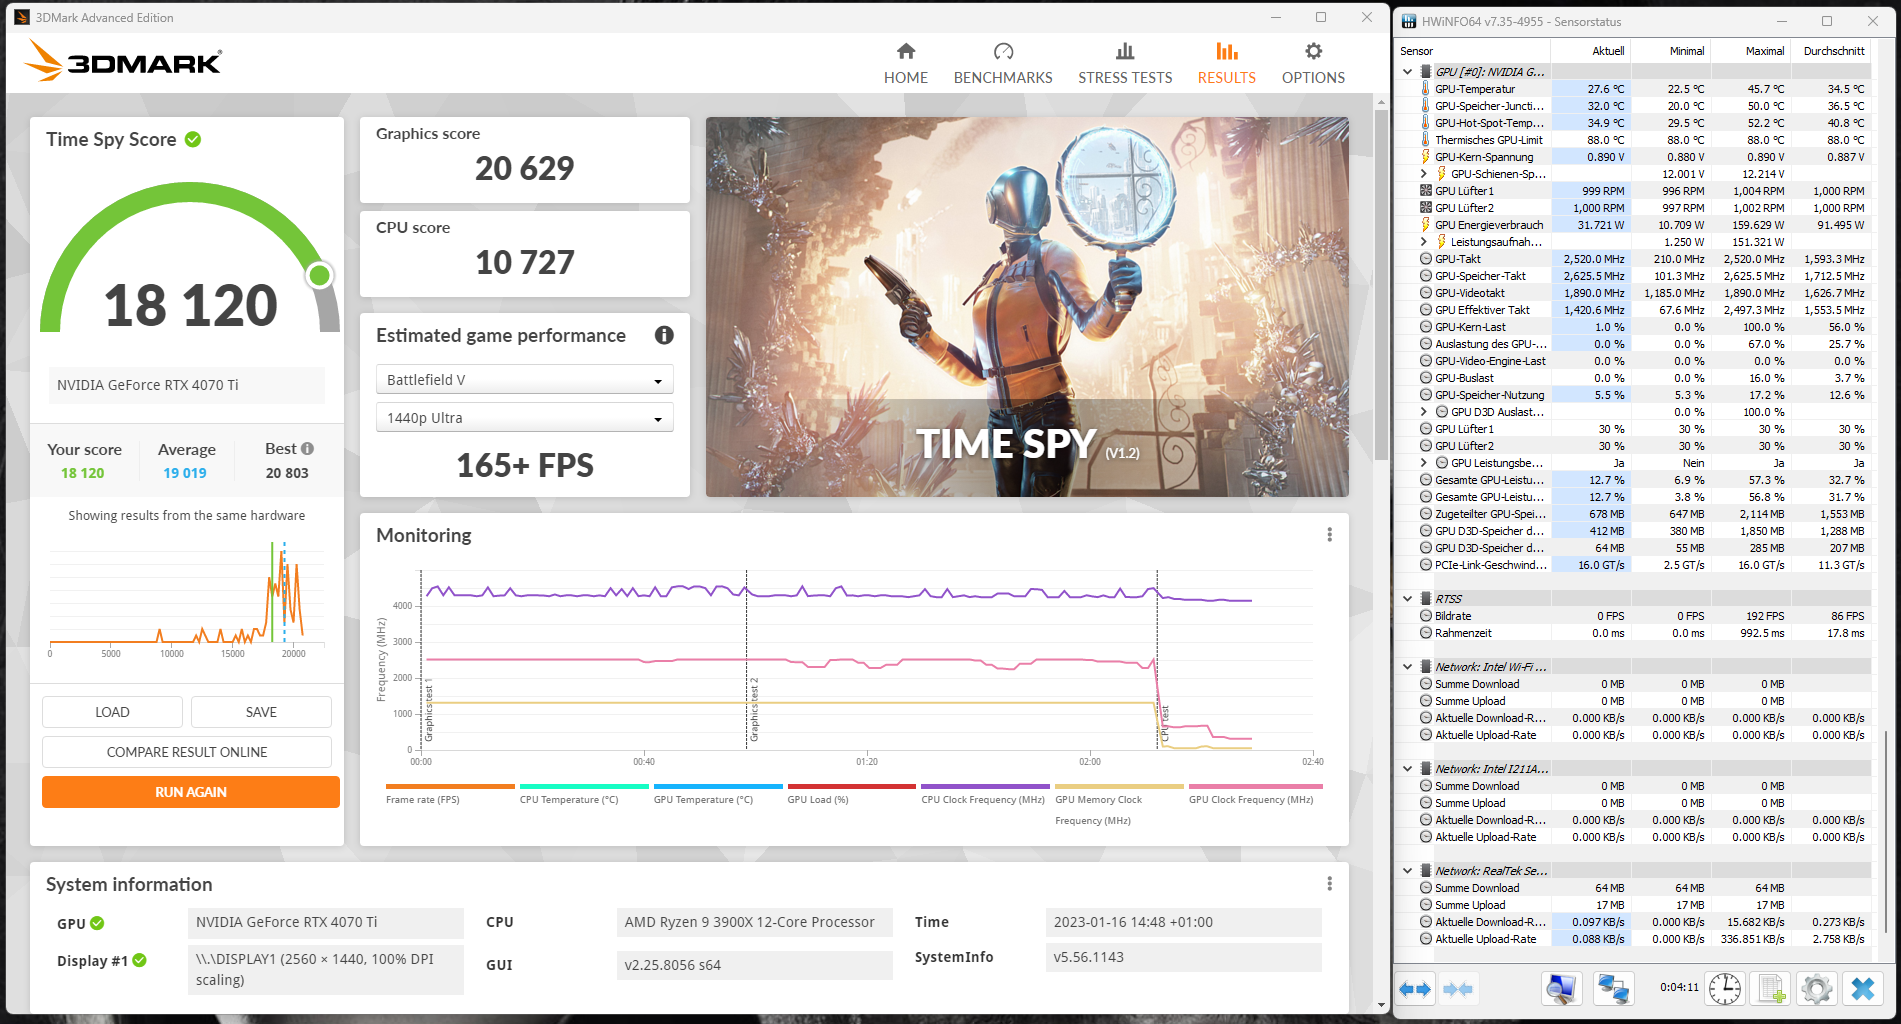Screen dimensions: 1901x1024
Task: Select the RESULTS tab
Action: point(1227,64)
